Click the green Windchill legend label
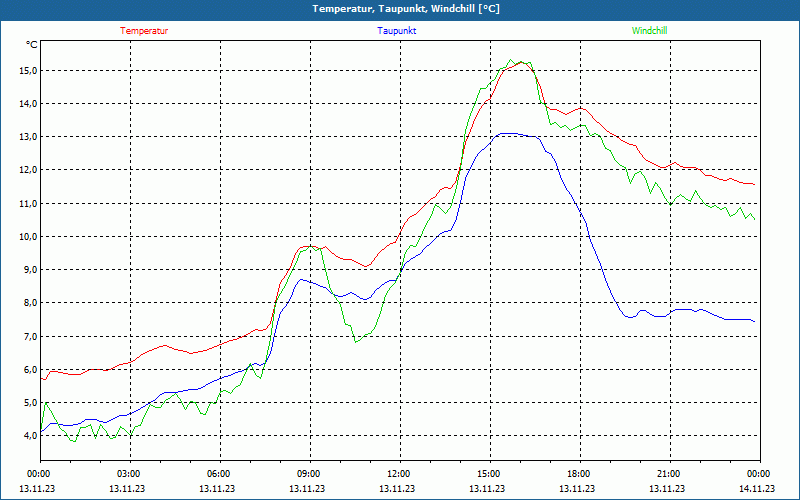800x500 pixels. click(x=649, y=31)
